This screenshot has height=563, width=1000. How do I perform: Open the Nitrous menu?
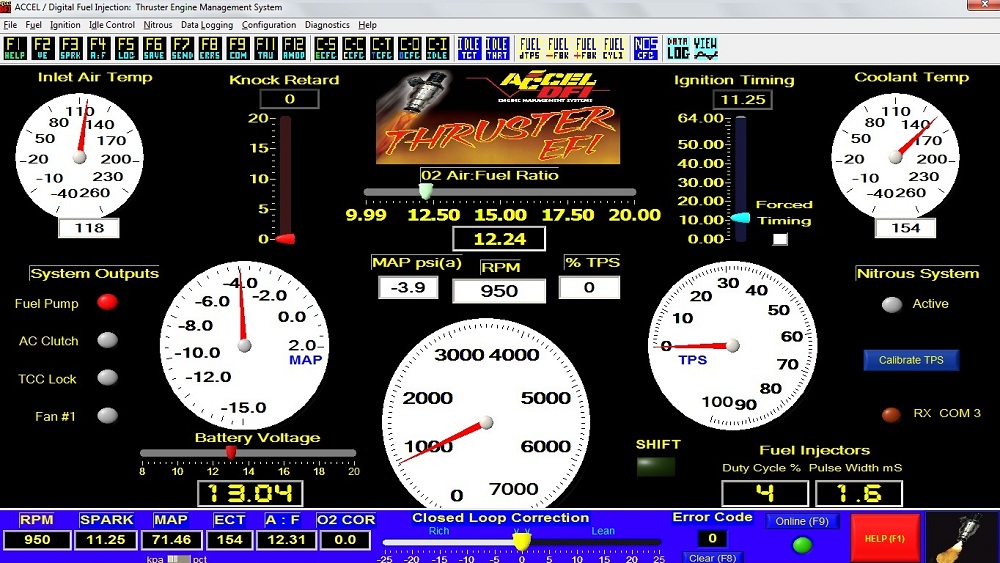(x=158, y=25)
